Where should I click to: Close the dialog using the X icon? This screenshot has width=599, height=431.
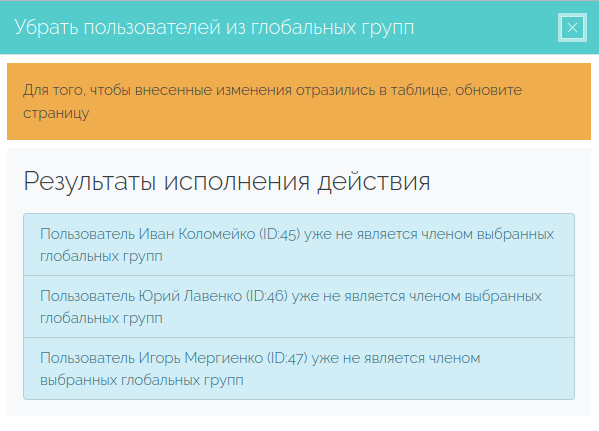click(x=572, y=28)
